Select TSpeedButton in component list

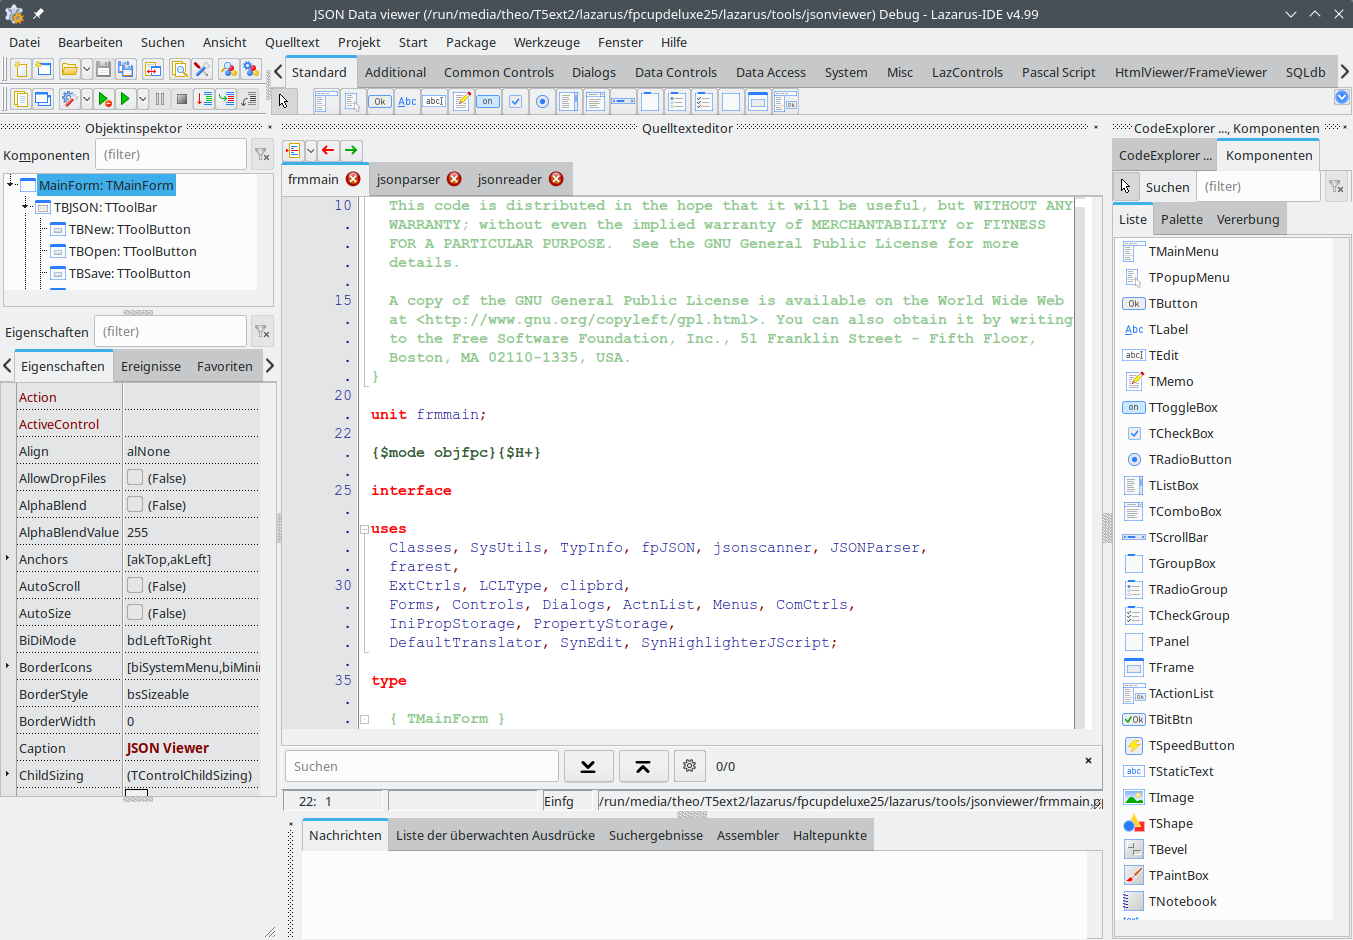tap(1191, 745)
